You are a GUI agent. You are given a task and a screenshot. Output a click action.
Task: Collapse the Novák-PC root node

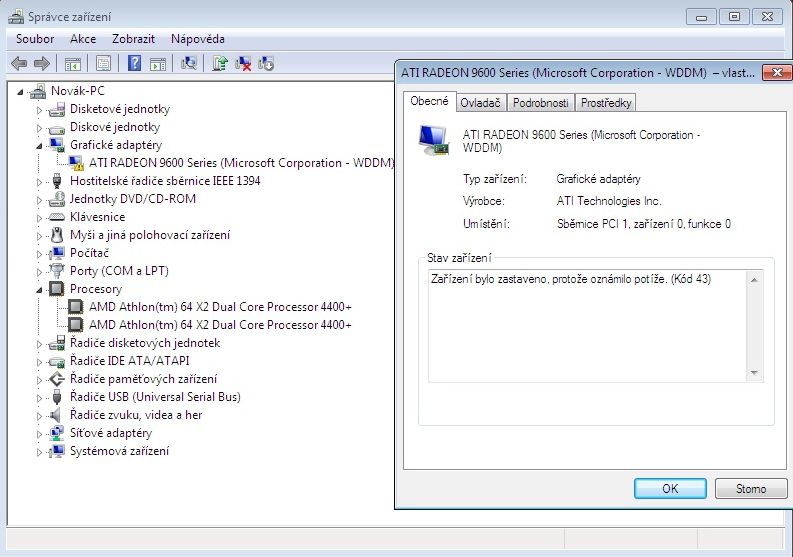[20, 92]
